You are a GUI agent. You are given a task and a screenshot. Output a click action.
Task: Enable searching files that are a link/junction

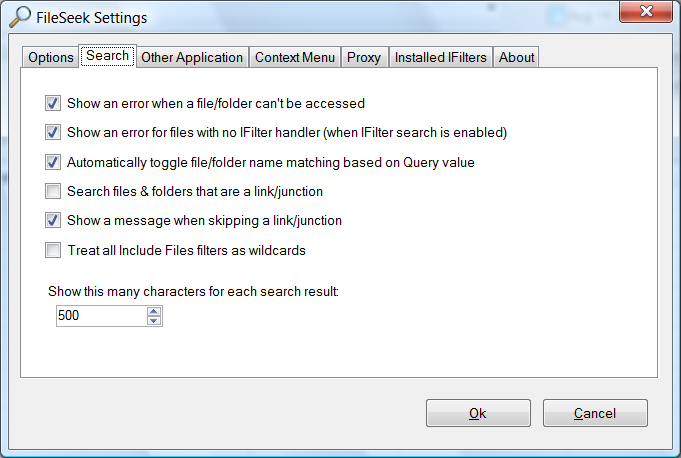pos(53,191)
